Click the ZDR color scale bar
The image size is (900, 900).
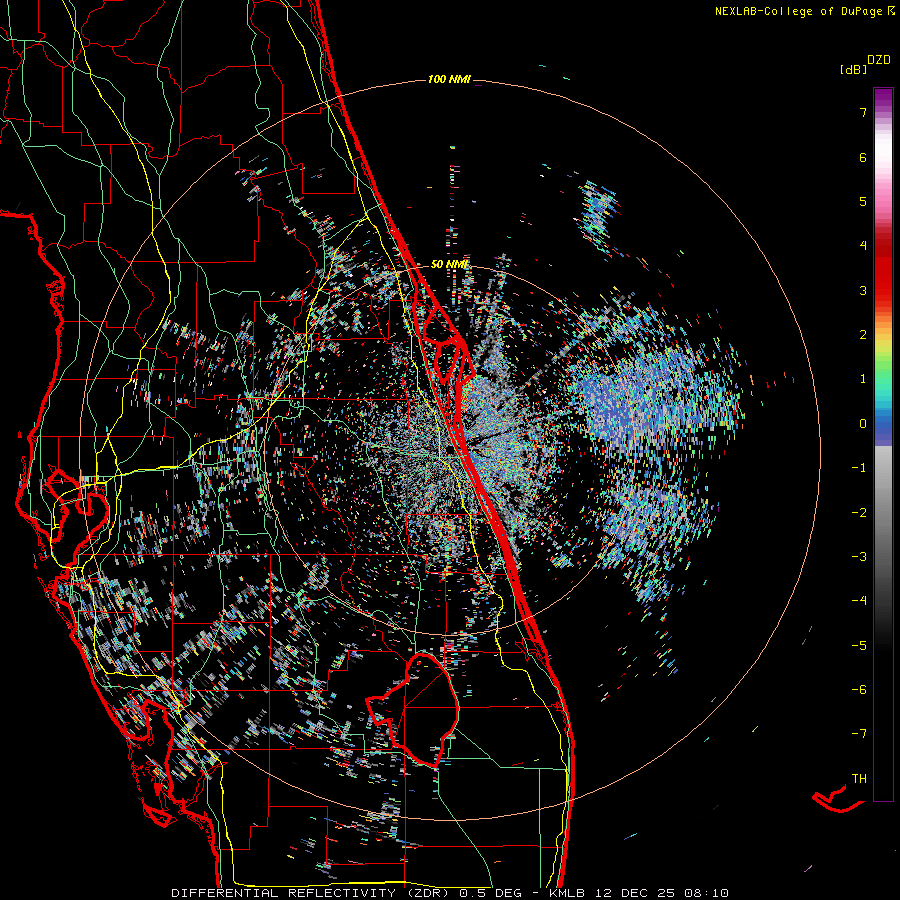tap(883, 444)
